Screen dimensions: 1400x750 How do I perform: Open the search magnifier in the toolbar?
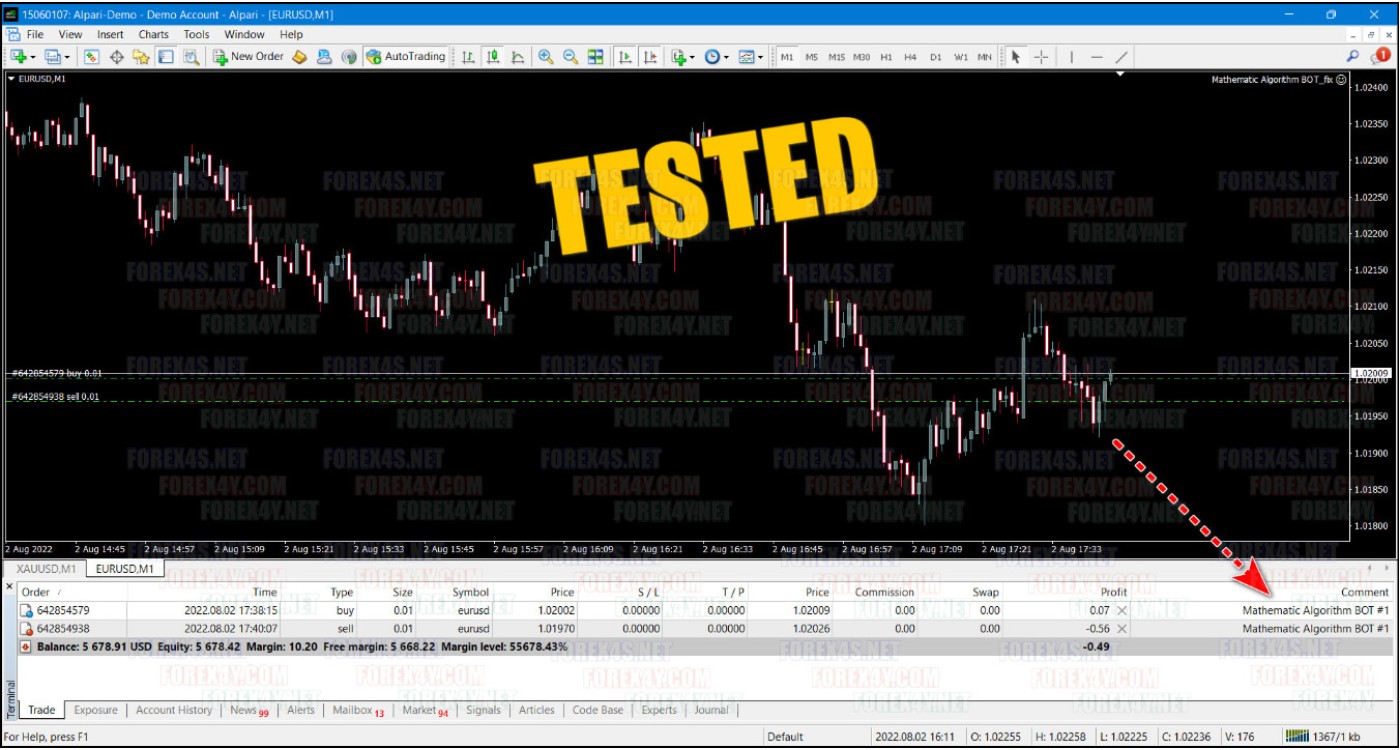pos(1353,57)
